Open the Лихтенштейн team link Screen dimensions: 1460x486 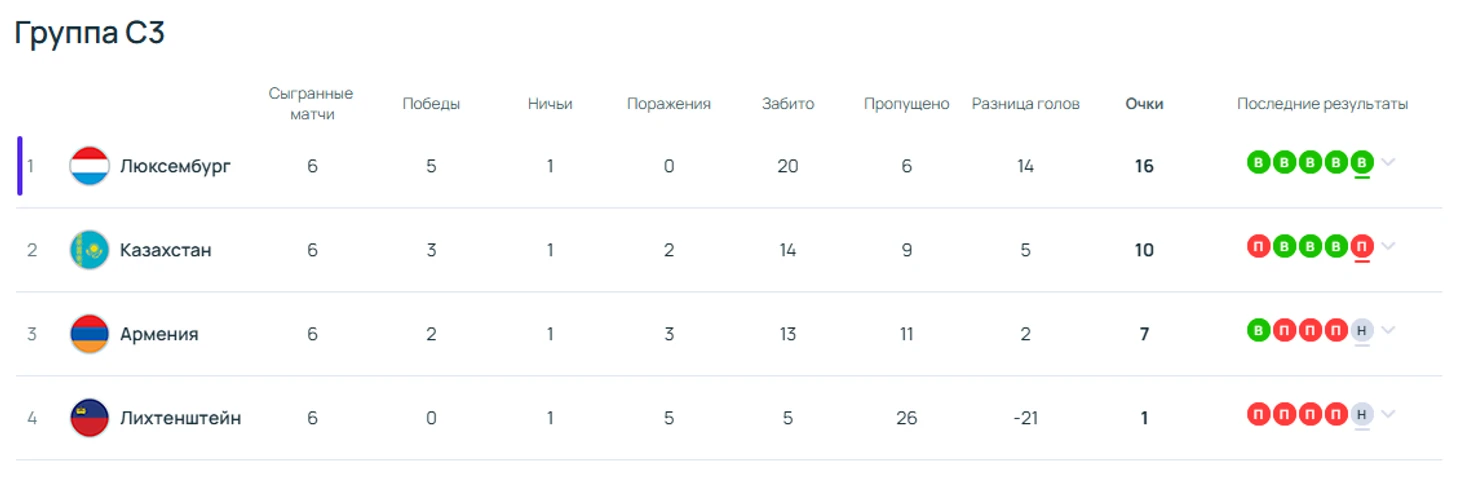coord(180,418)
